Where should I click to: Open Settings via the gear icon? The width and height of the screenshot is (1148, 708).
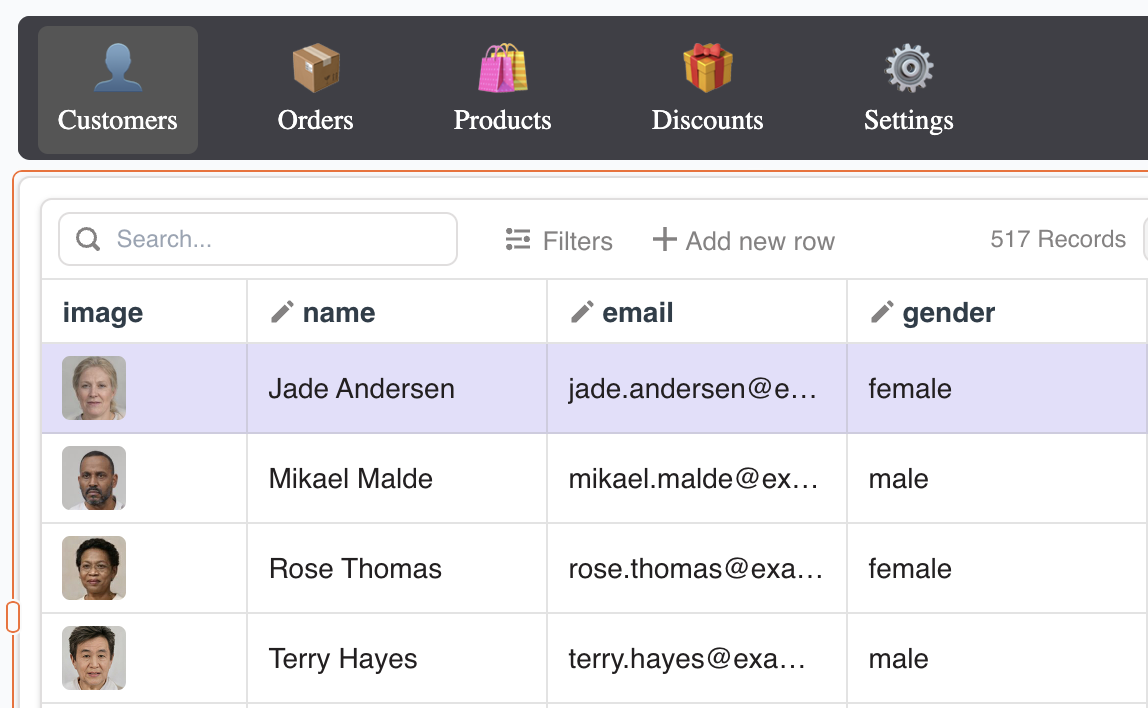click(x=908, y=69)
